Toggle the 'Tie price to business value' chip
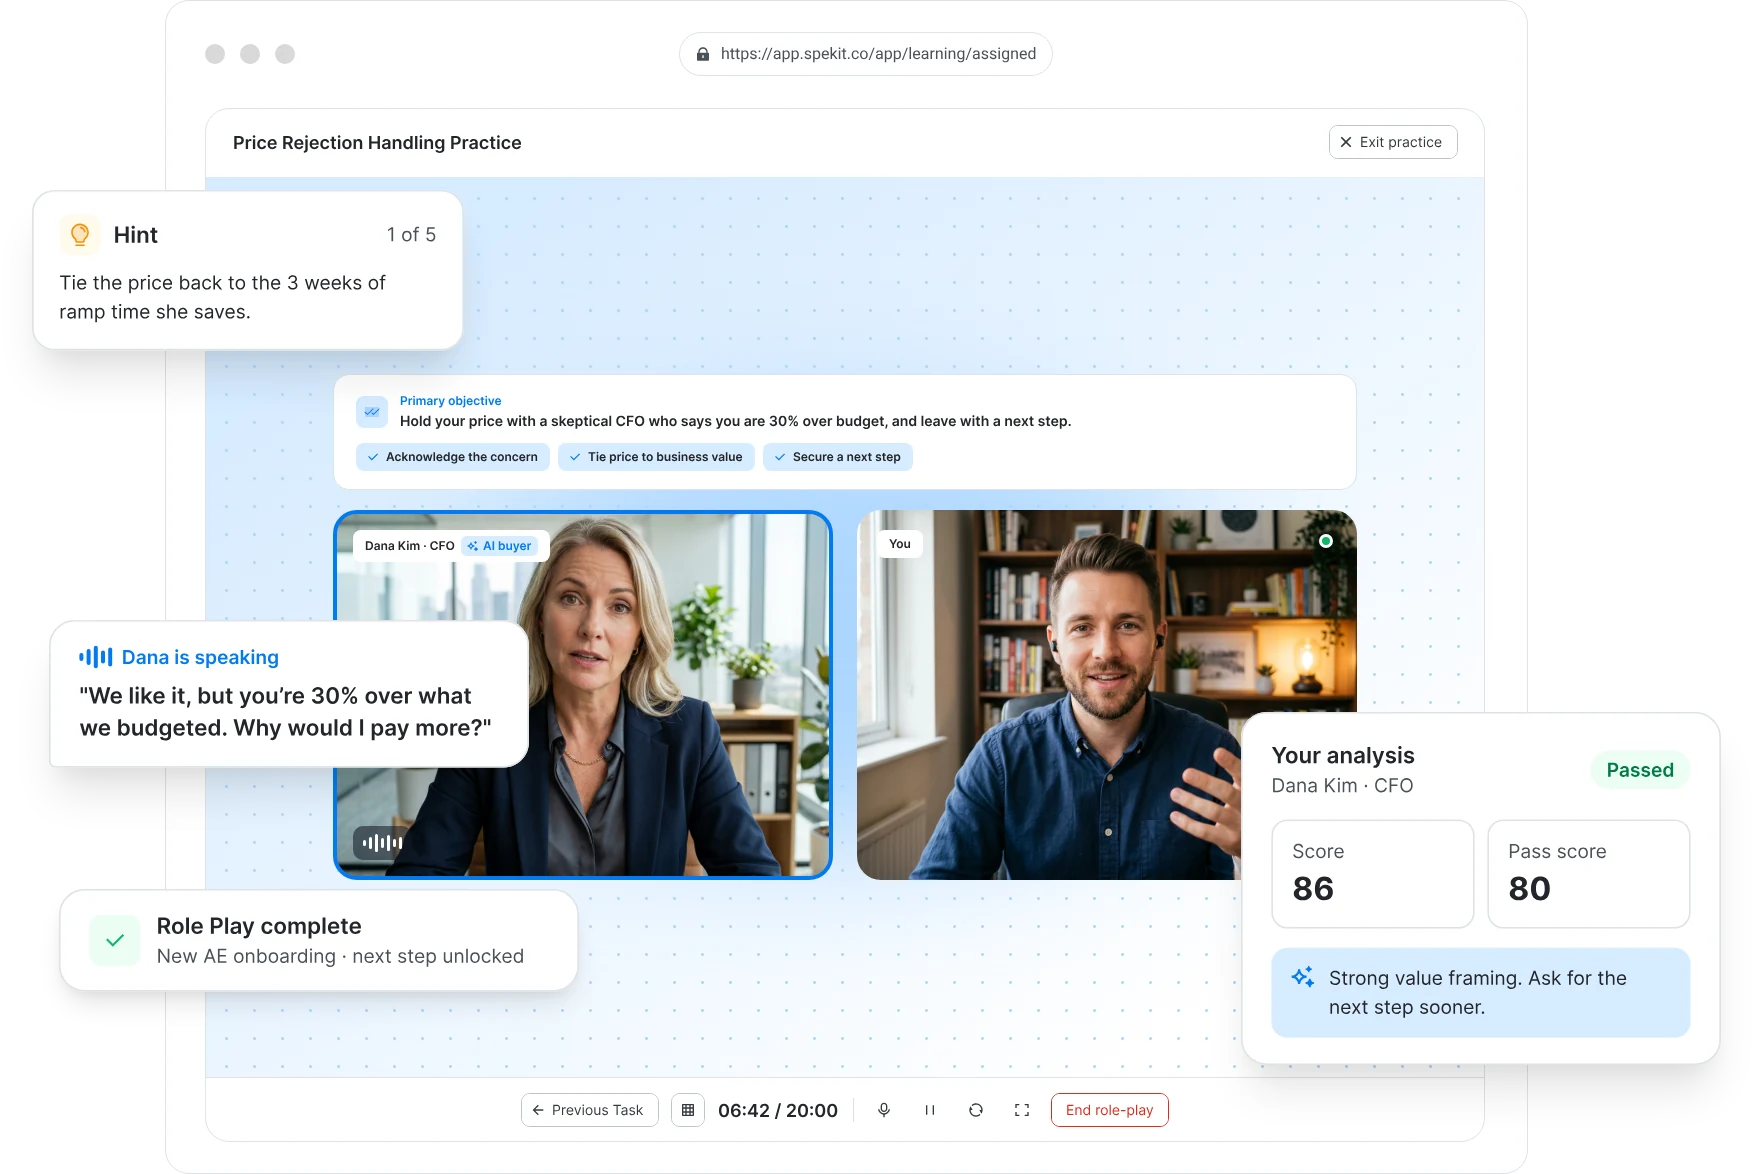Viewport: 1753px width, 1174px height. (x=656, y=457)
